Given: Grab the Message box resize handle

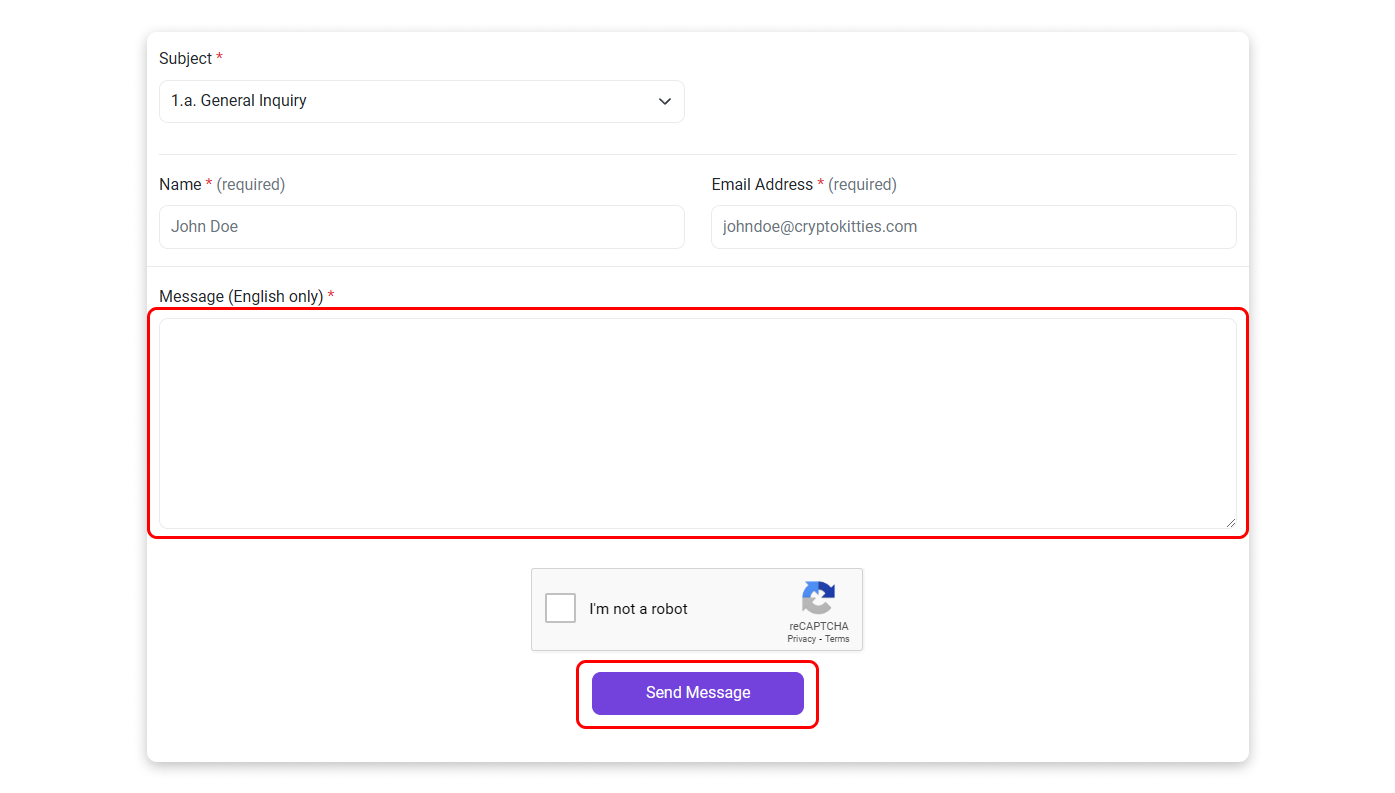Looking at the screenshot, I should 1230,522.
